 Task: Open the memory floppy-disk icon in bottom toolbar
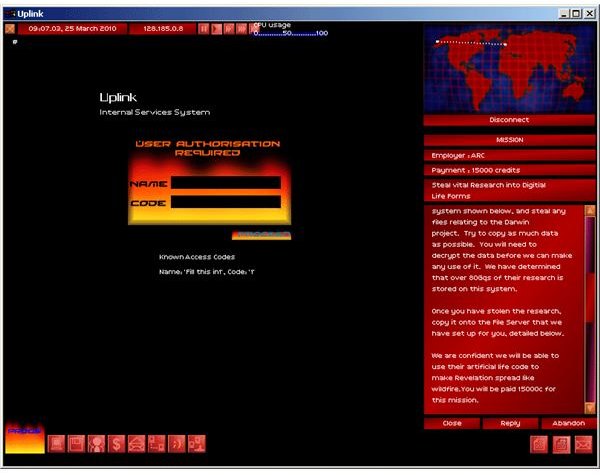[76, 444]
